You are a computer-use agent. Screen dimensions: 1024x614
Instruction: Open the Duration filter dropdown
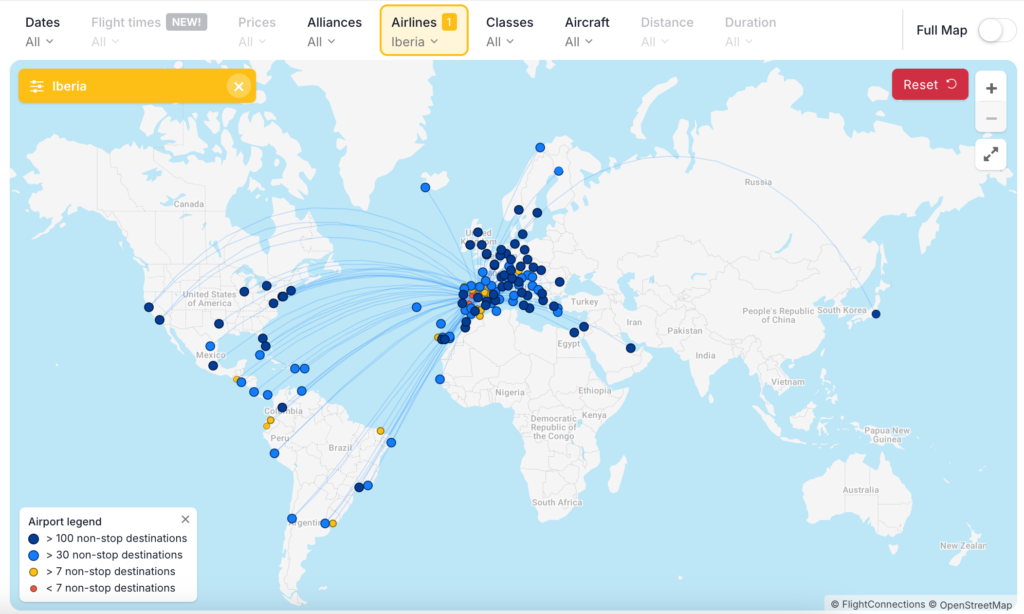750,31
